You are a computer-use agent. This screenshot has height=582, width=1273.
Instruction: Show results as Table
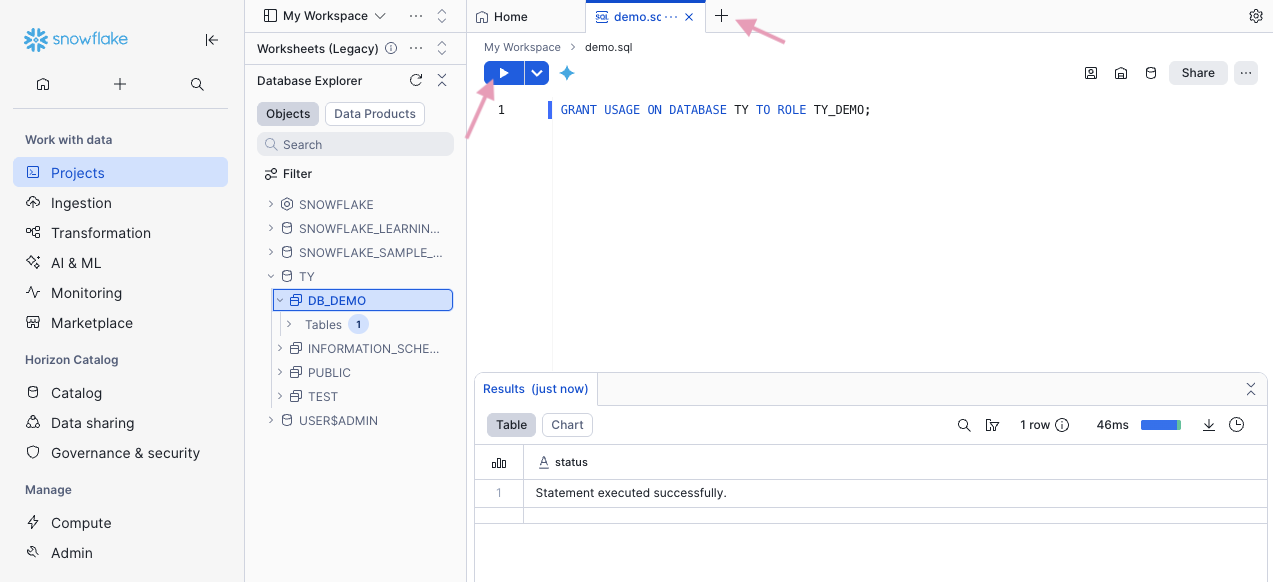tap(511, 425)
